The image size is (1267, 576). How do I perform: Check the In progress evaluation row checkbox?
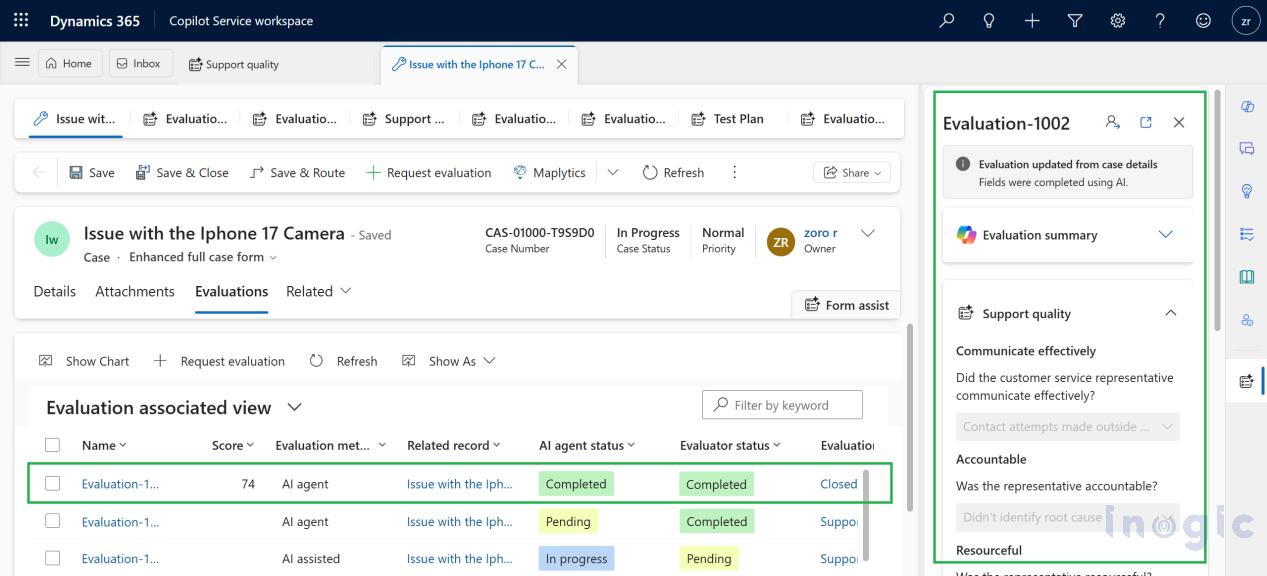click(53, 559)
